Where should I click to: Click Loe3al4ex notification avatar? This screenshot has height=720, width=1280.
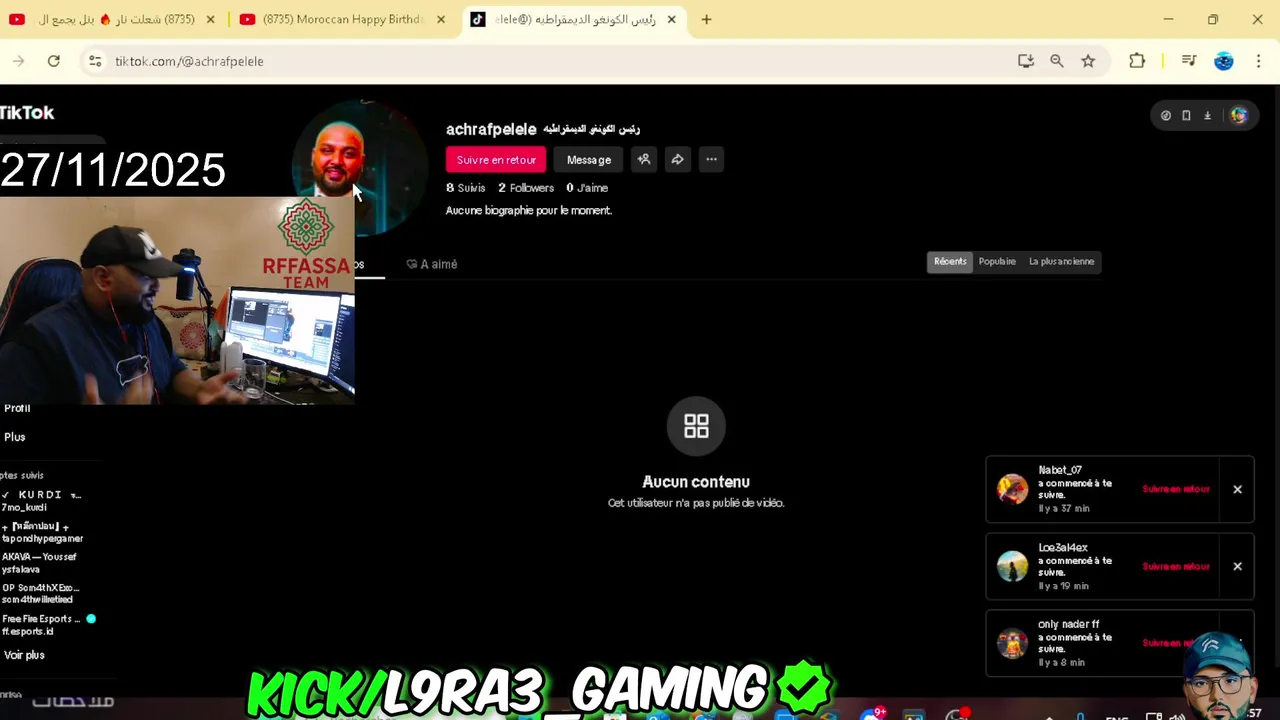[x=1012, y=566]
